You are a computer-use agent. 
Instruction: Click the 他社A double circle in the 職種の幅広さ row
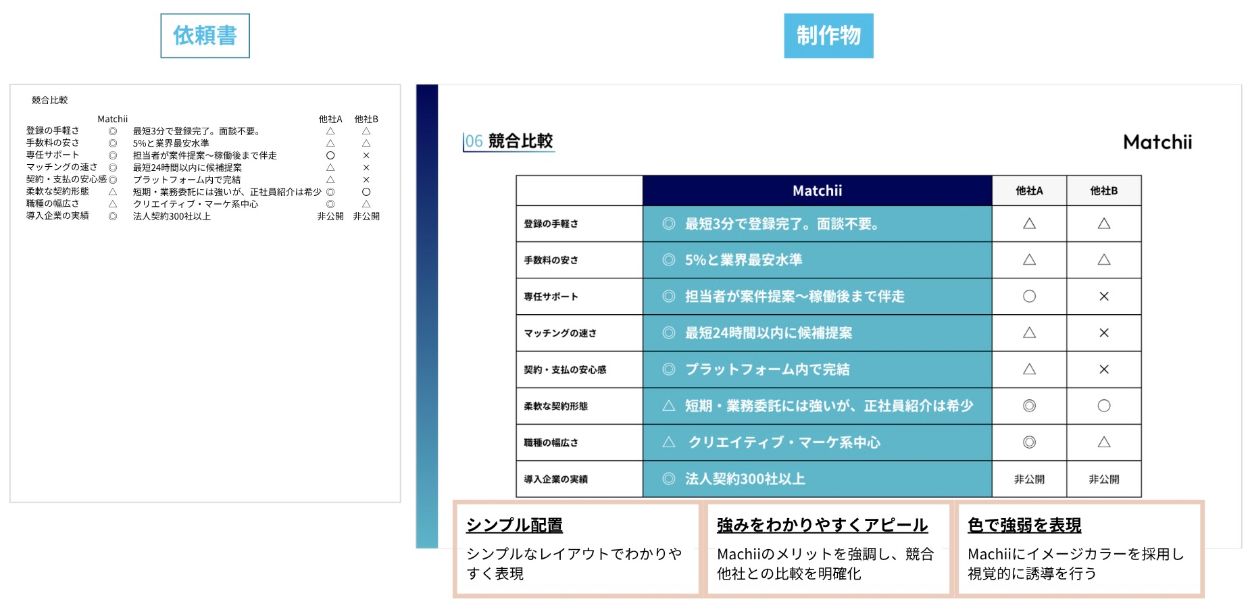tap(1029, 442)
